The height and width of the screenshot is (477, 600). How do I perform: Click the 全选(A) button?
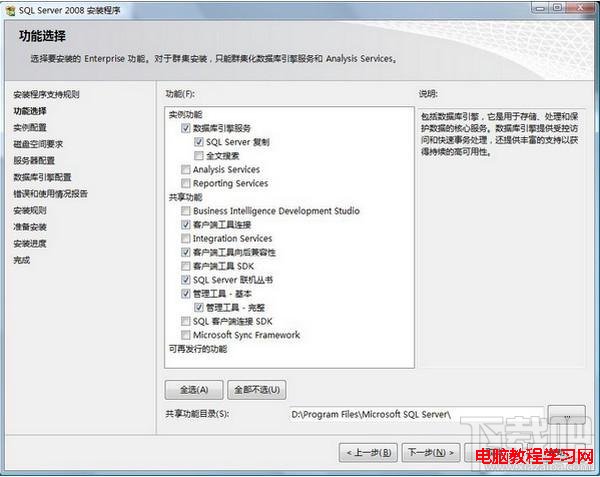pos(194,390)
